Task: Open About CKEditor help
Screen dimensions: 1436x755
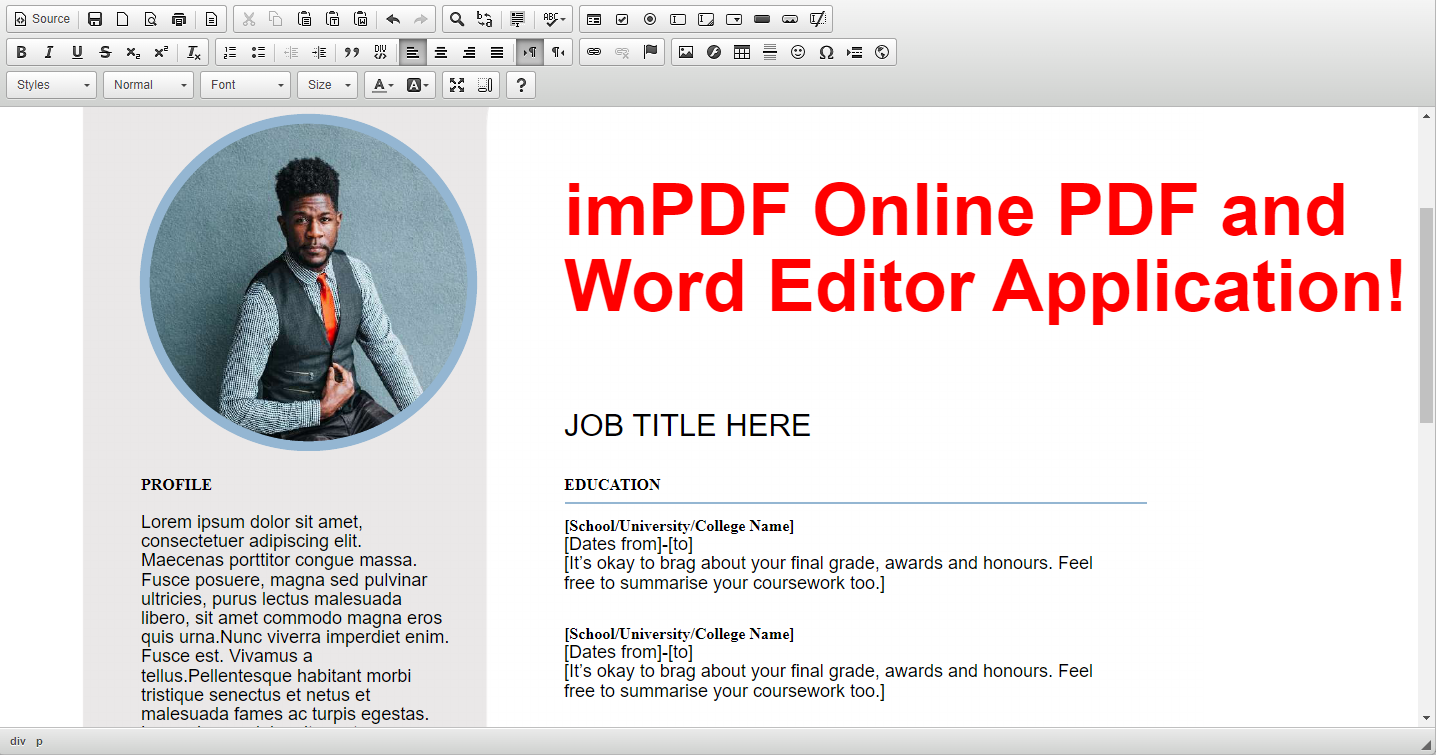Action: pos(521,85)
